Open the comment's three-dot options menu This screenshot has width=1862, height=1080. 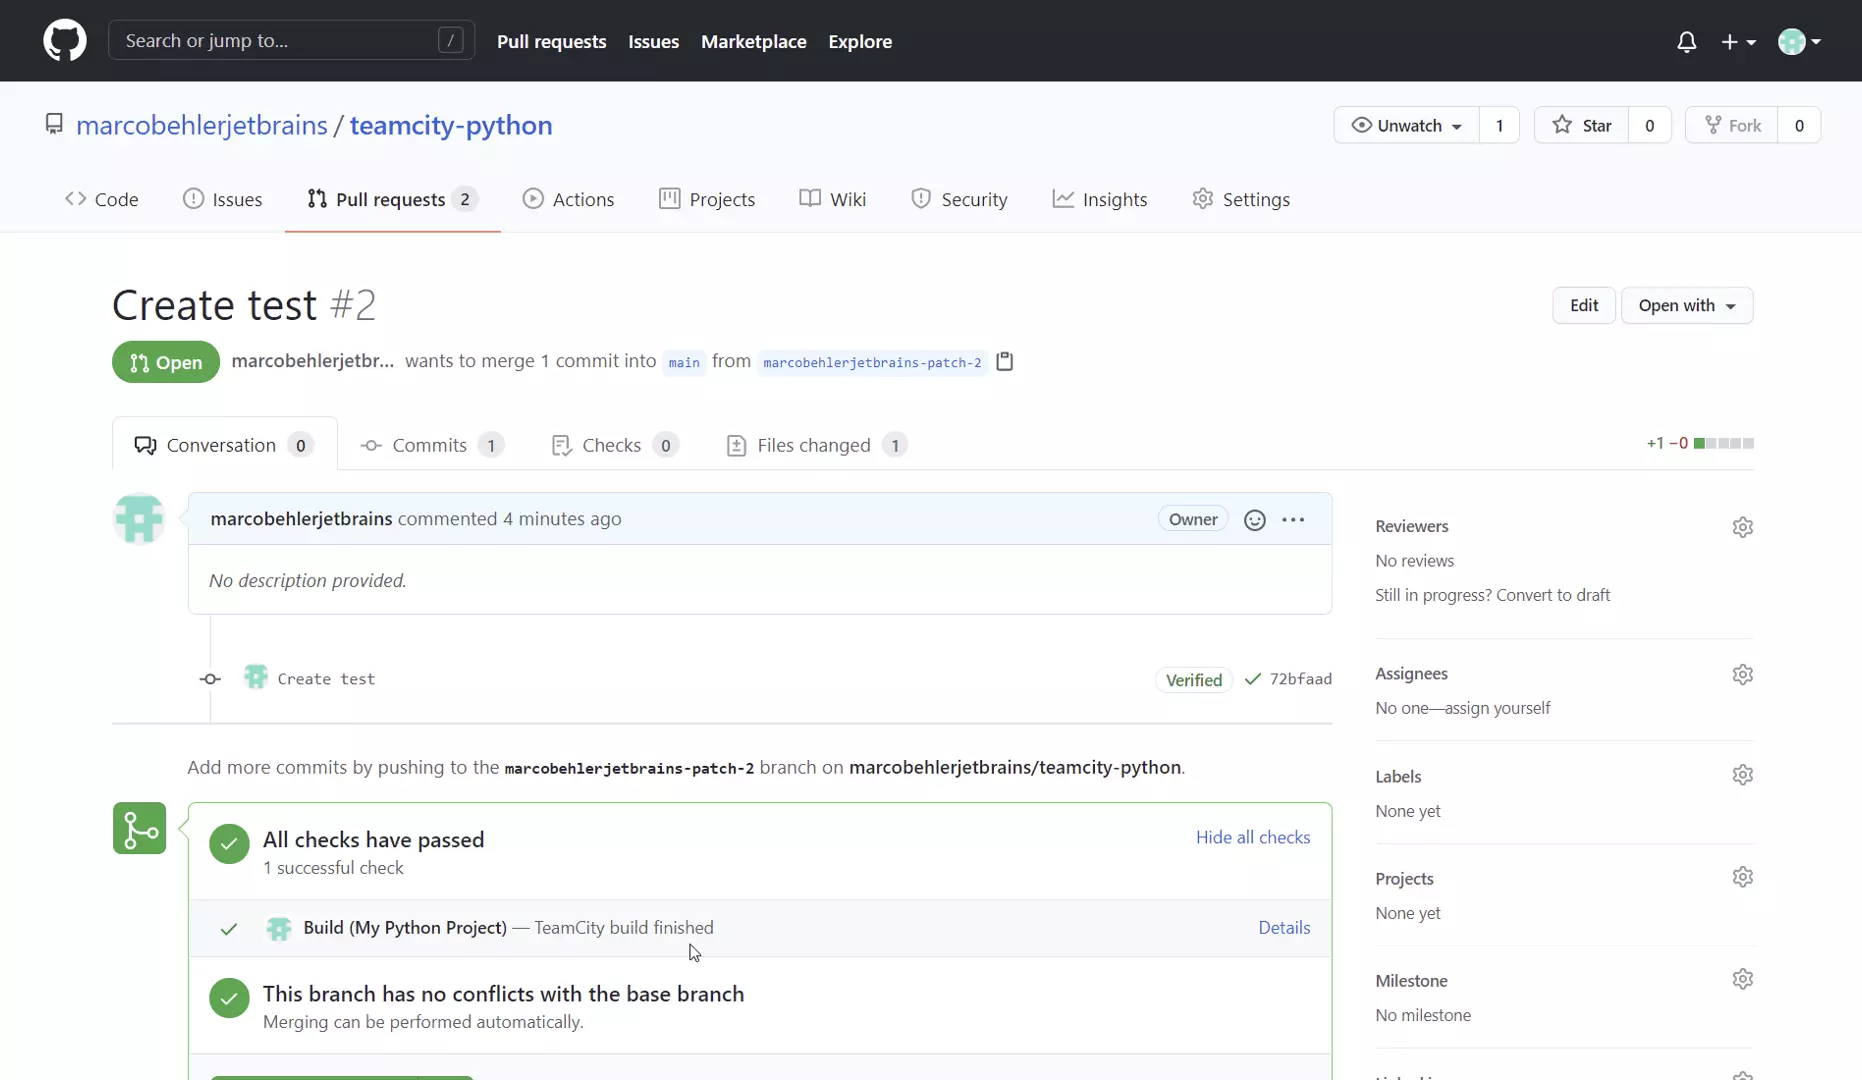(x=1293, y=520)
